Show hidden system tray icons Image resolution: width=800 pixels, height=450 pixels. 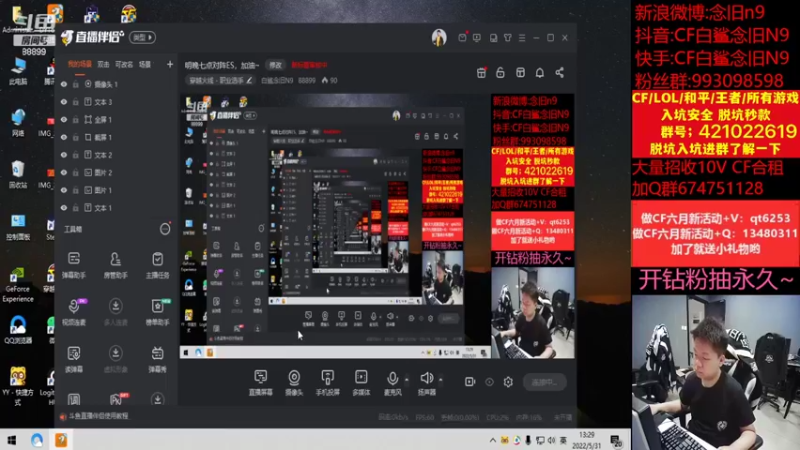click(x=492, y=440)
